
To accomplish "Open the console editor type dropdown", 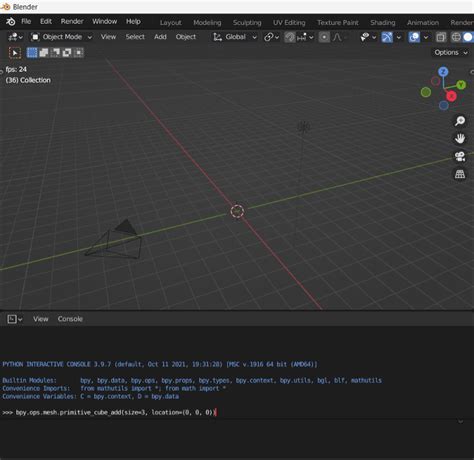I will [15, 319].
